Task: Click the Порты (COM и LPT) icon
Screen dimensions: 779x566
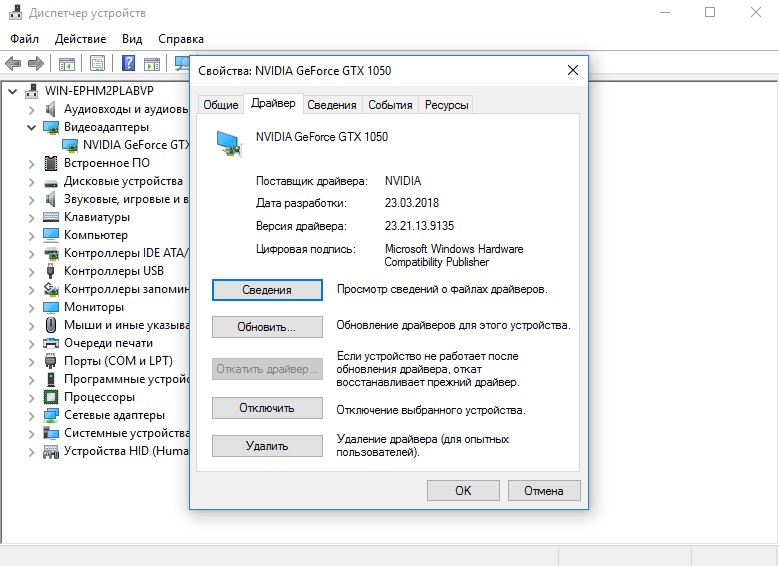Action: 50,361
